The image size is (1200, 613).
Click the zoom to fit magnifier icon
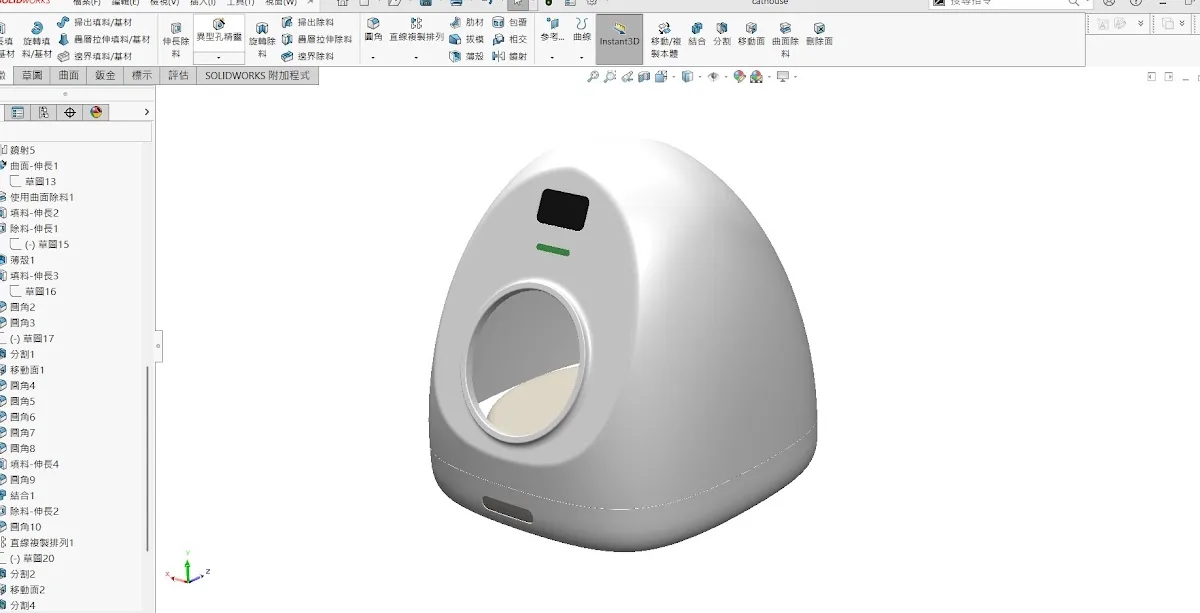(593, 77)
